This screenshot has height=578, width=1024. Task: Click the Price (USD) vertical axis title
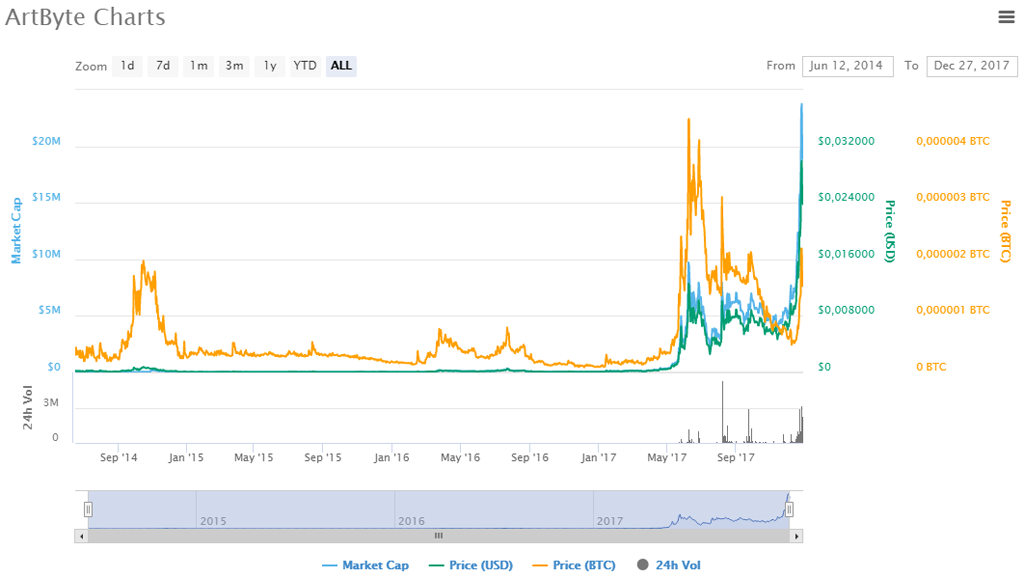click(889, 231)
